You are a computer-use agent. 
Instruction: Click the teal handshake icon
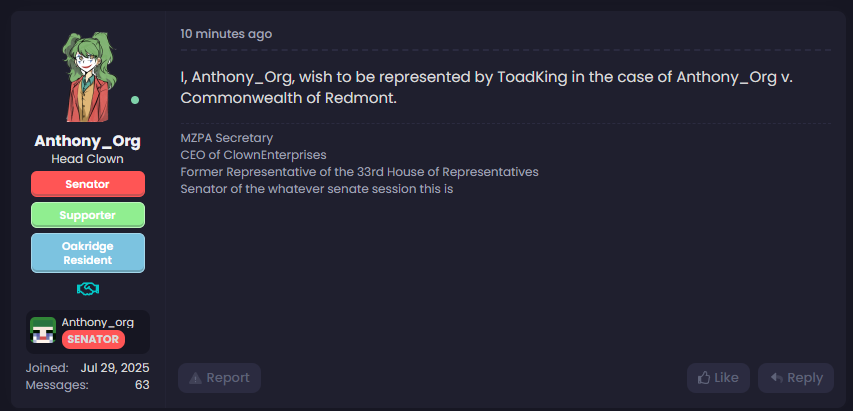click(88, 289)
